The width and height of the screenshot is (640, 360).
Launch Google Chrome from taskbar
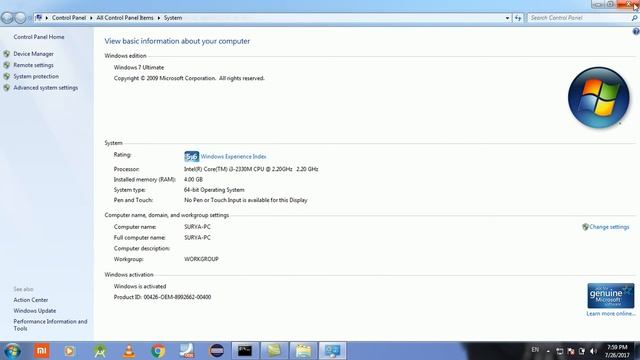coord(158,351)
